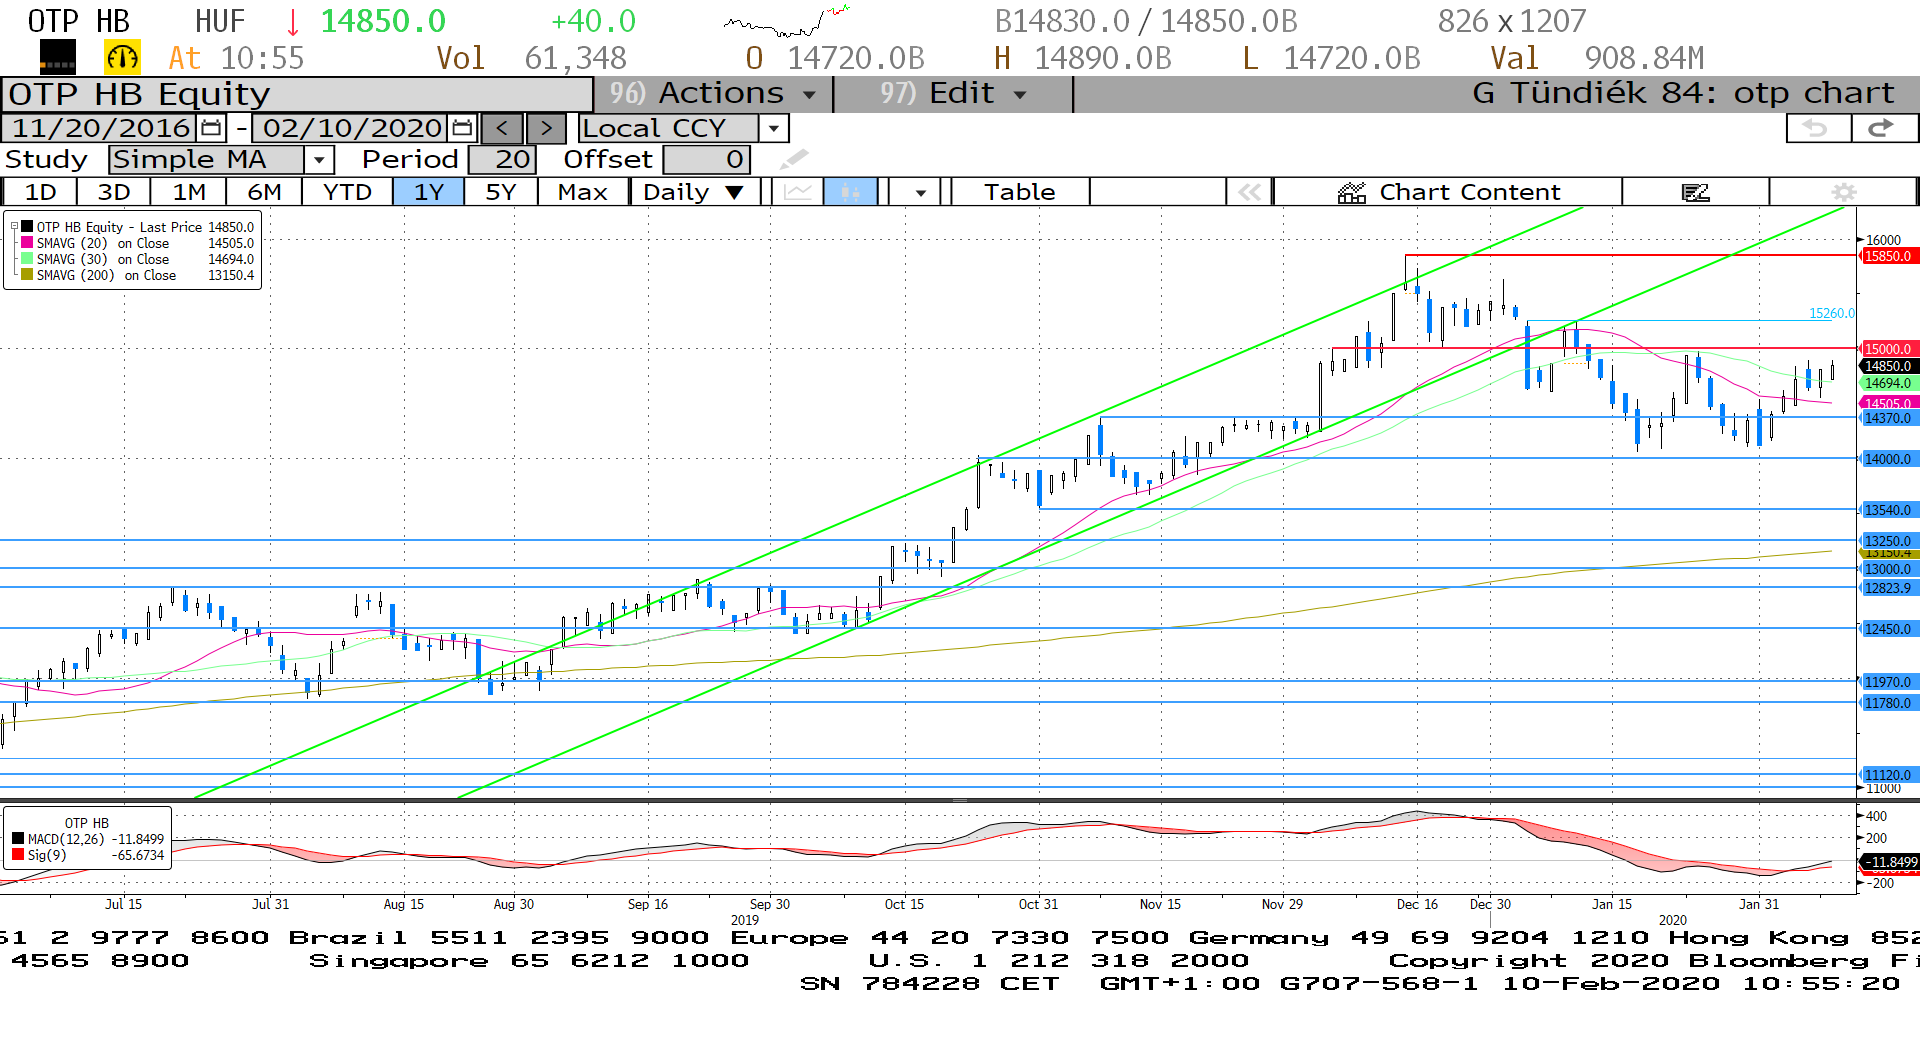The width and height of the screenshot is (1920, 1039).
Task: Click the OTP HB Equity security field
Action: [298, 94]
